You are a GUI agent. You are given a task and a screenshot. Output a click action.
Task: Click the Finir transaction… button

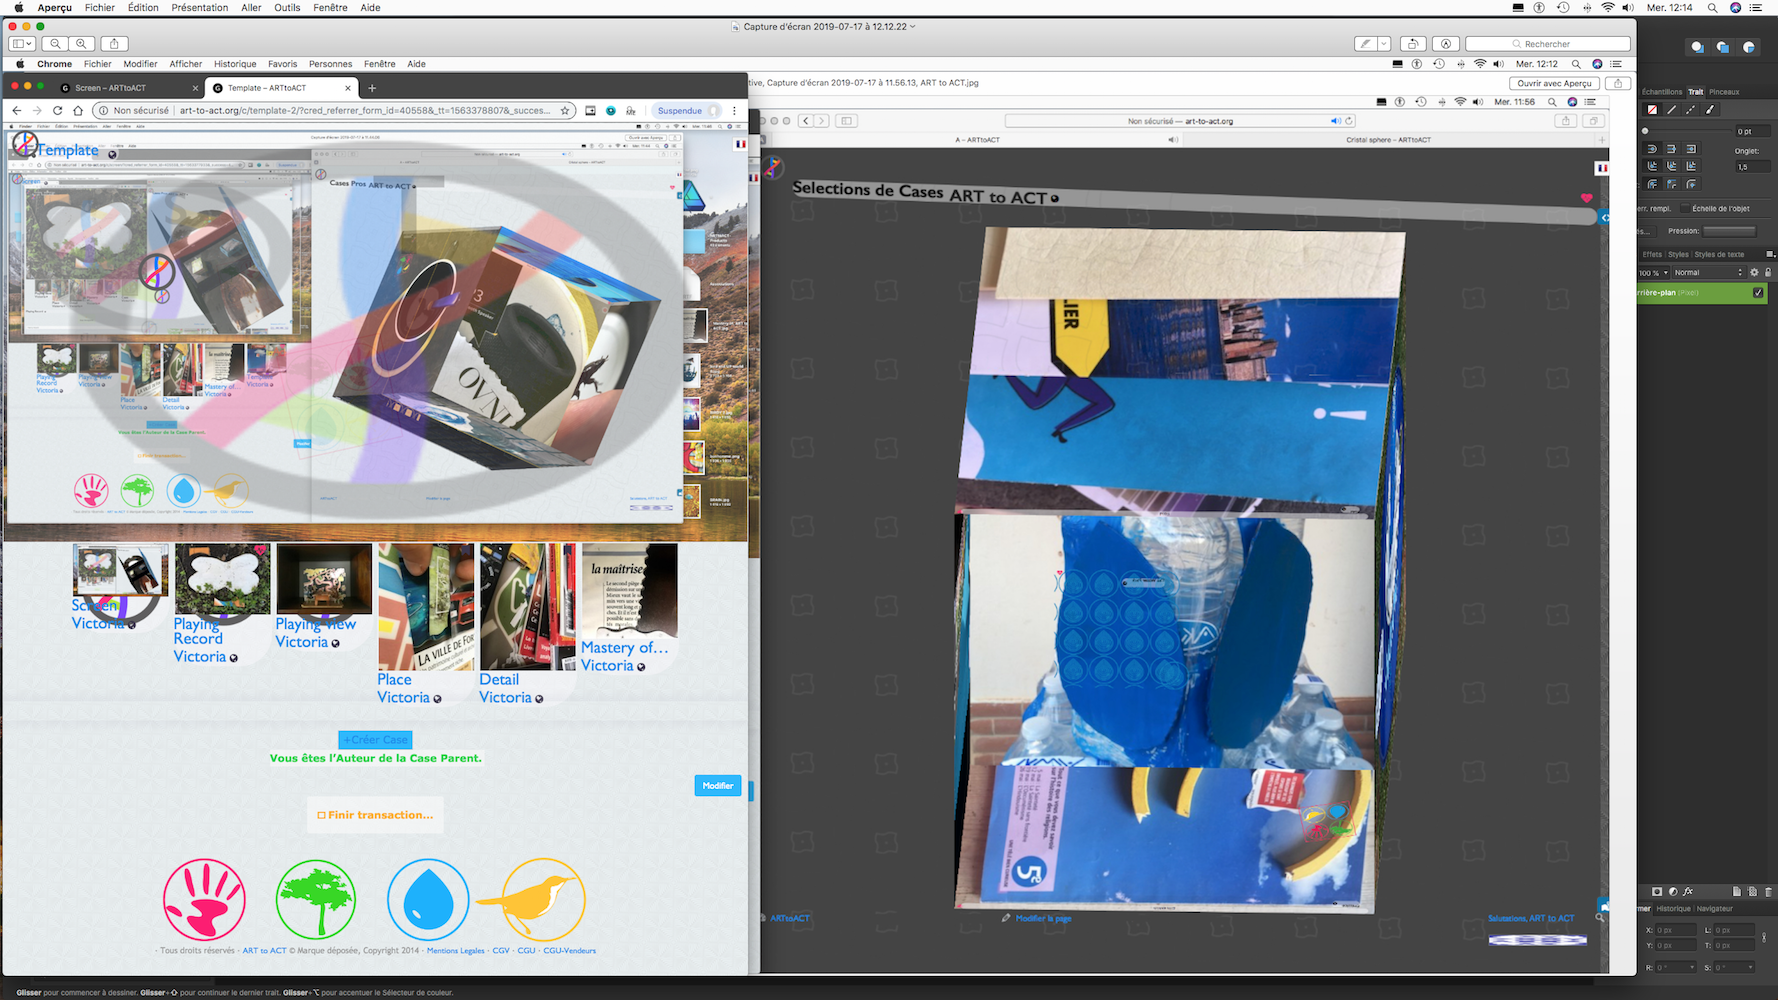click(375, 815)
